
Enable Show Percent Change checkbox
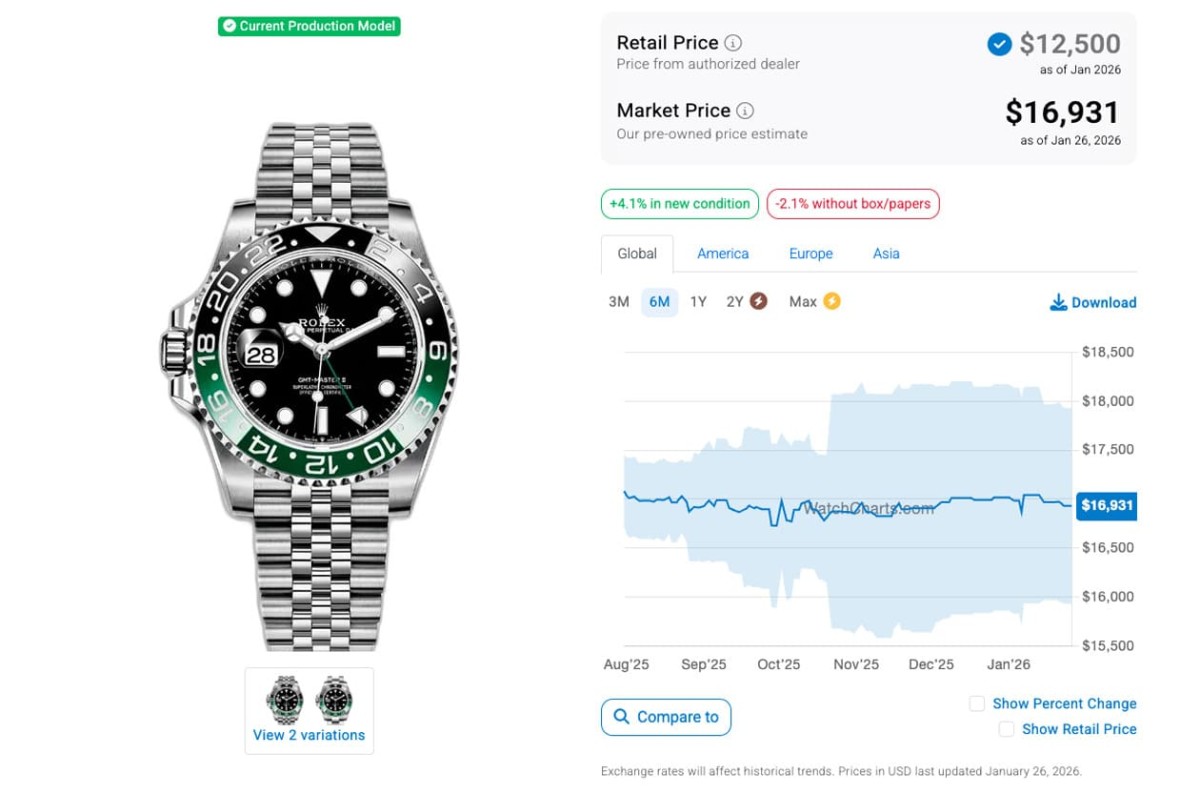point(977,704)
